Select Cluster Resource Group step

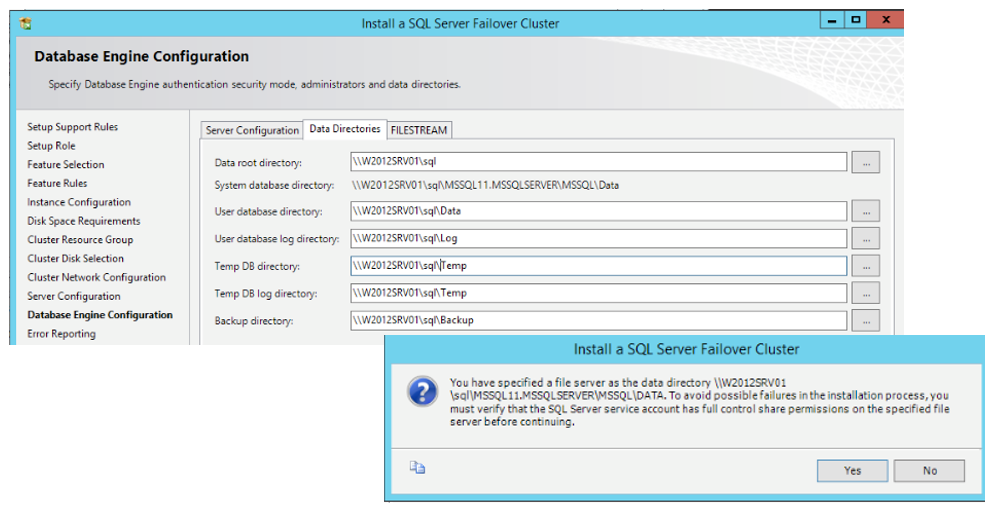80,240
